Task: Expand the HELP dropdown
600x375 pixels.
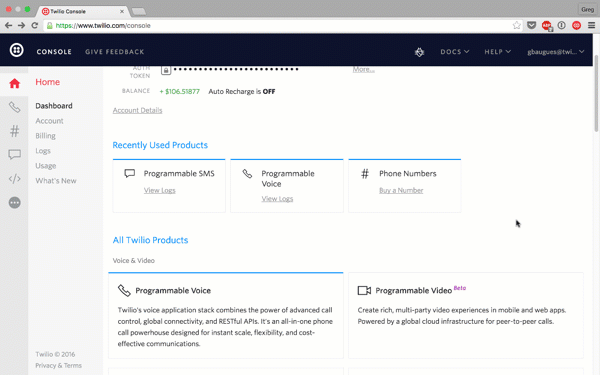Action: (x=497, y=52)
